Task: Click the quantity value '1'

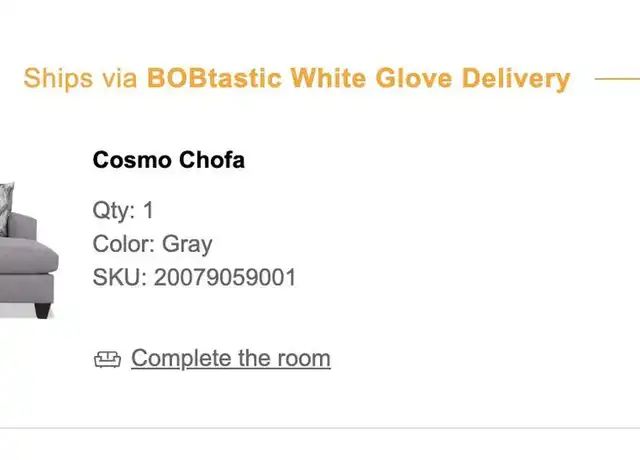Action: click(x=148, y=211)
